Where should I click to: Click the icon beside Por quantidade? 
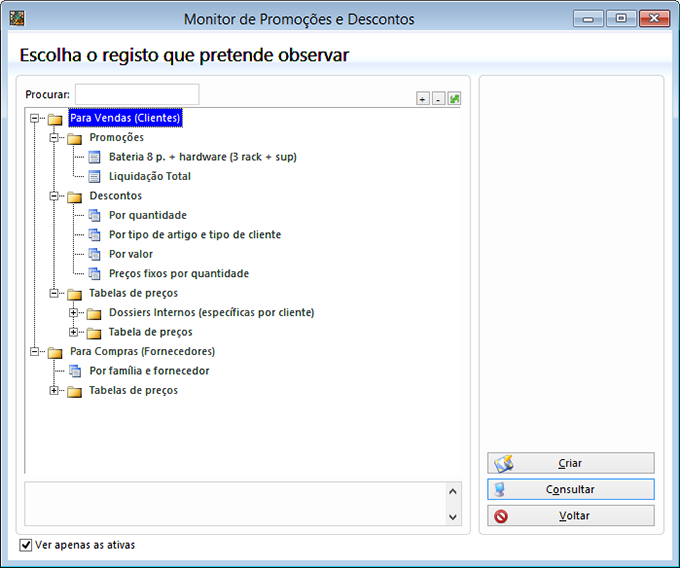[94, 215]
